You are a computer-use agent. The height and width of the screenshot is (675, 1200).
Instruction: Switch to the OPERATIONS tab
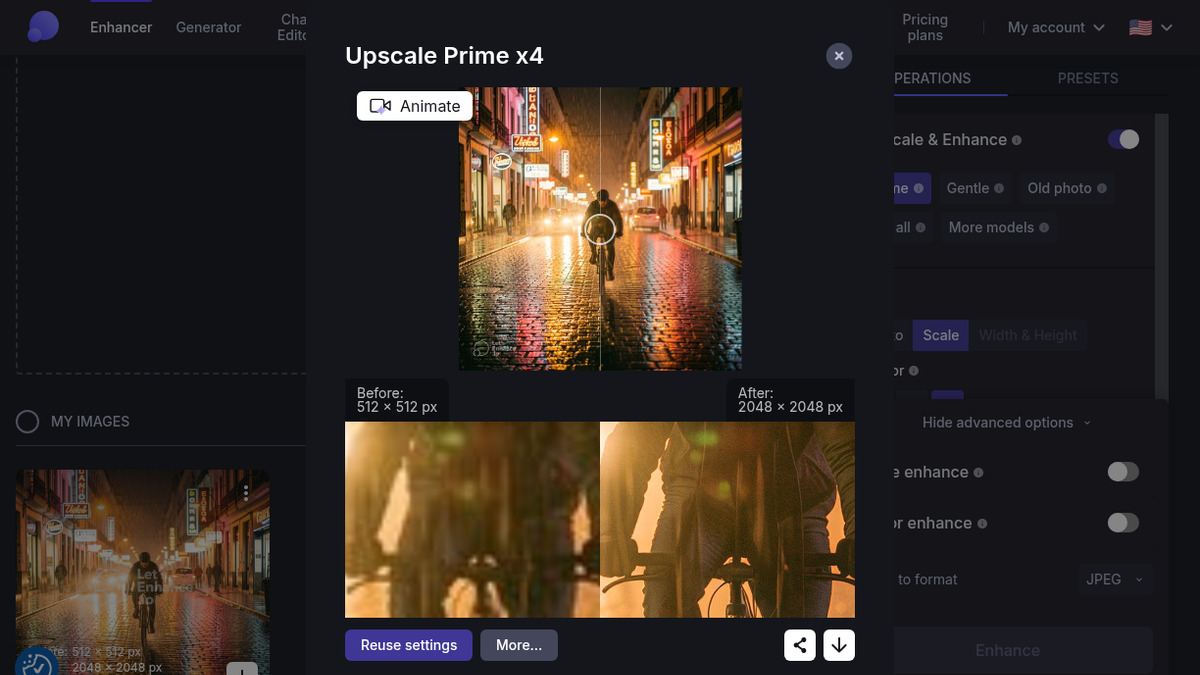click(x=932, y=78)
